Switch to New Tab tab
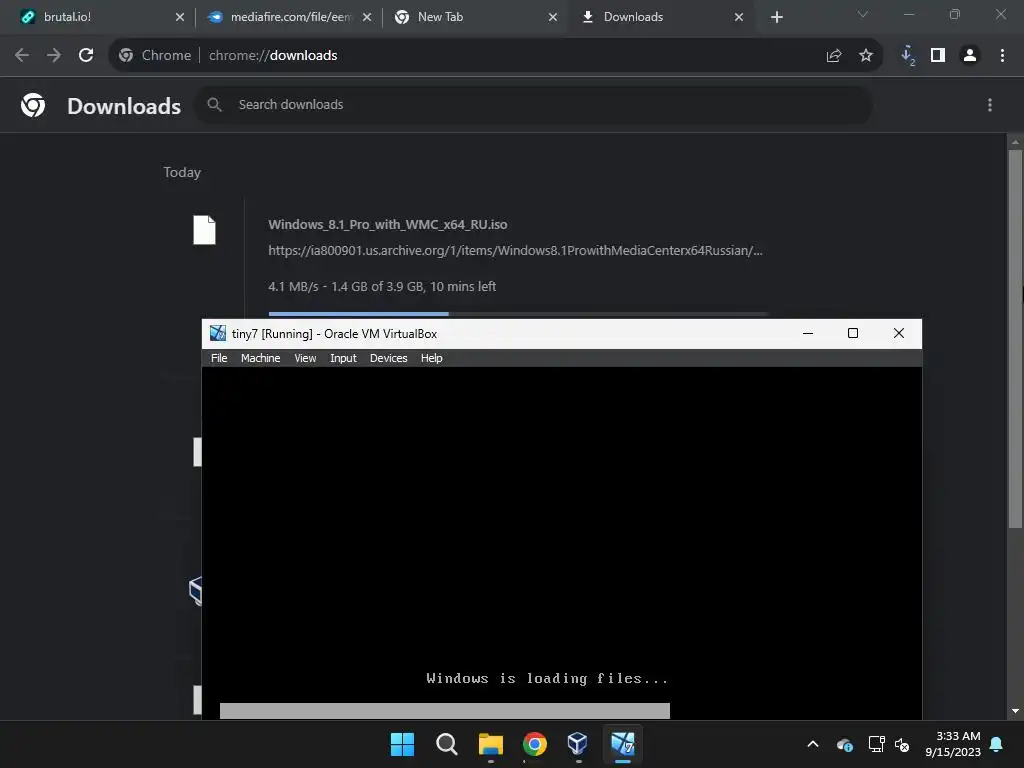This screenshot has width=1024, height=768. (x=475, y=17)
